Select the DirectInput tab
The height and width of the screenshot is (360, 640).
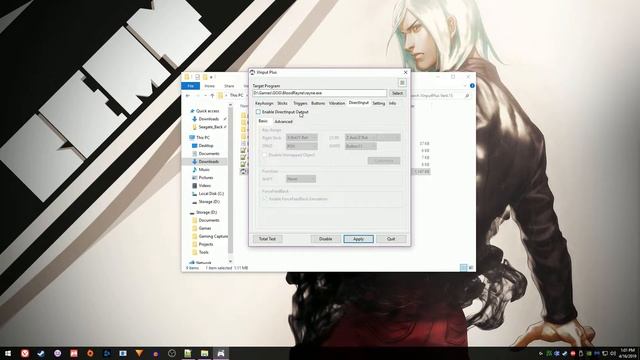(x=359, y=103)
